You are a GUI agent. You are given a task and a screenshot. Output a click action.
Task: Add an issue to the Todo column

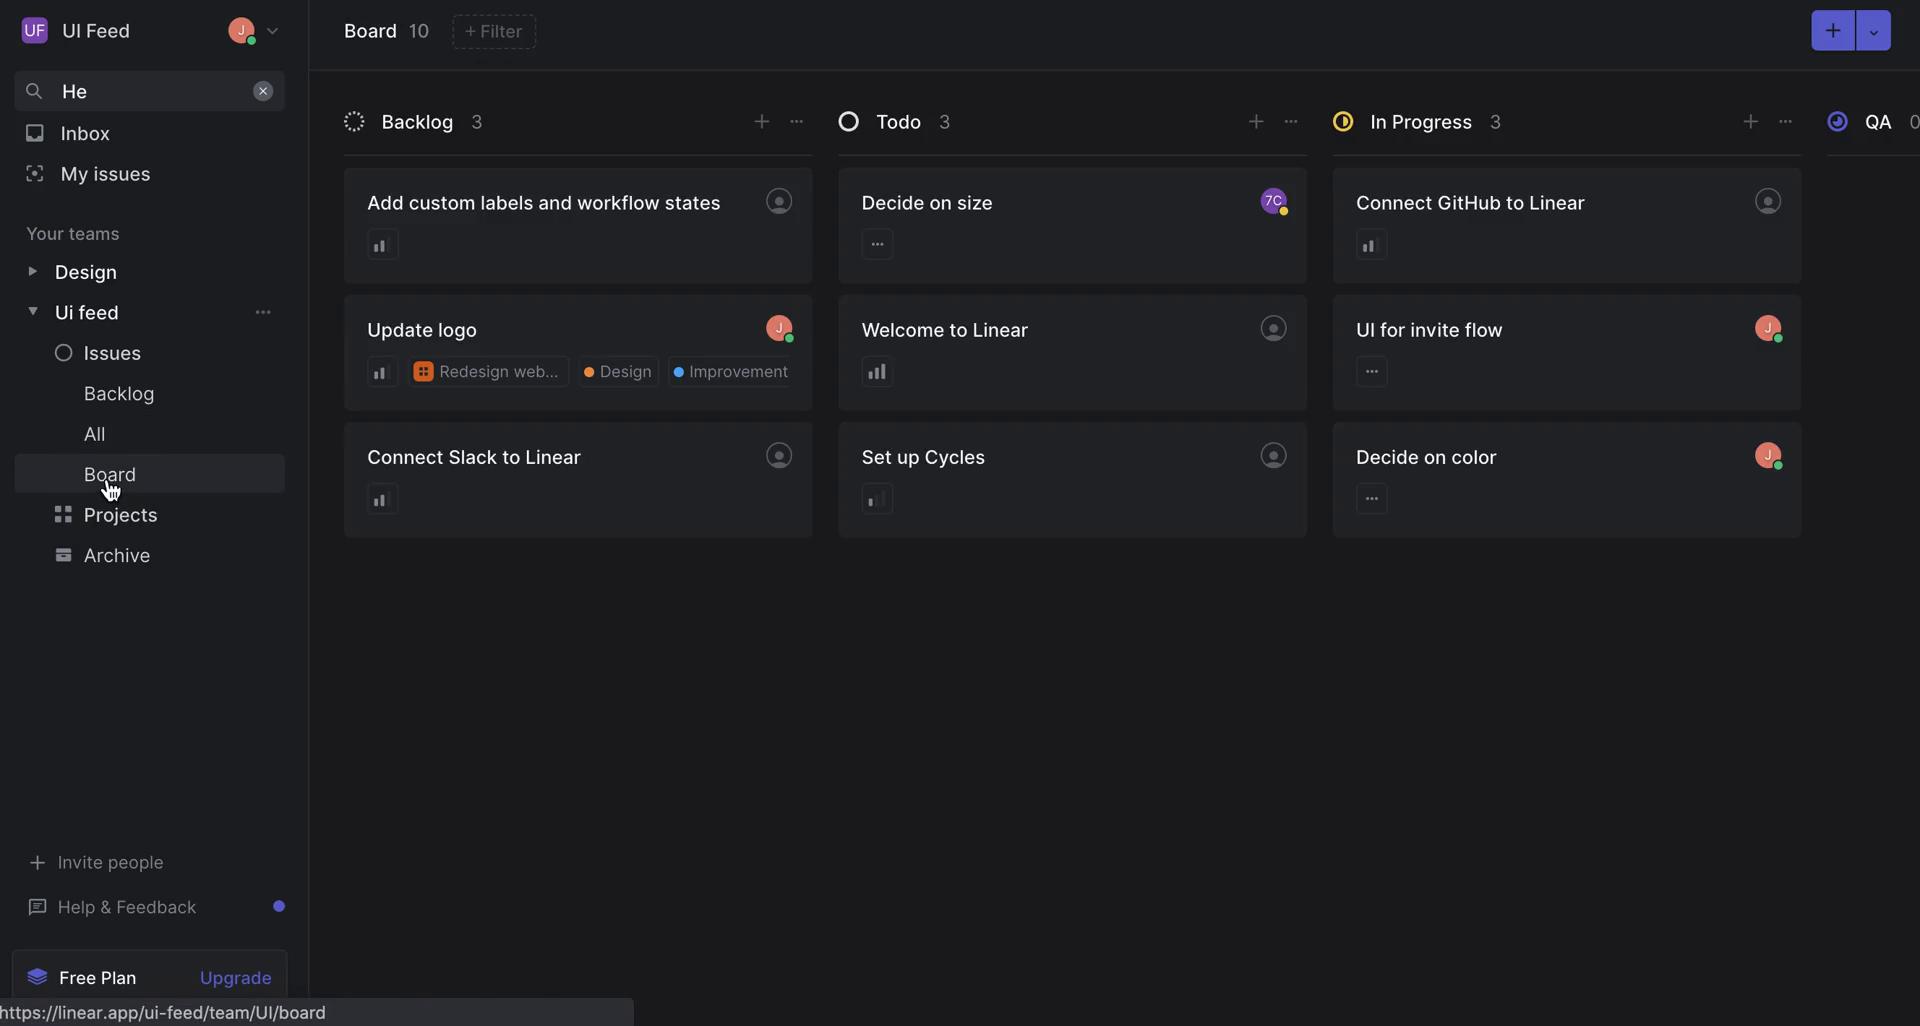tap(1256, 121)
